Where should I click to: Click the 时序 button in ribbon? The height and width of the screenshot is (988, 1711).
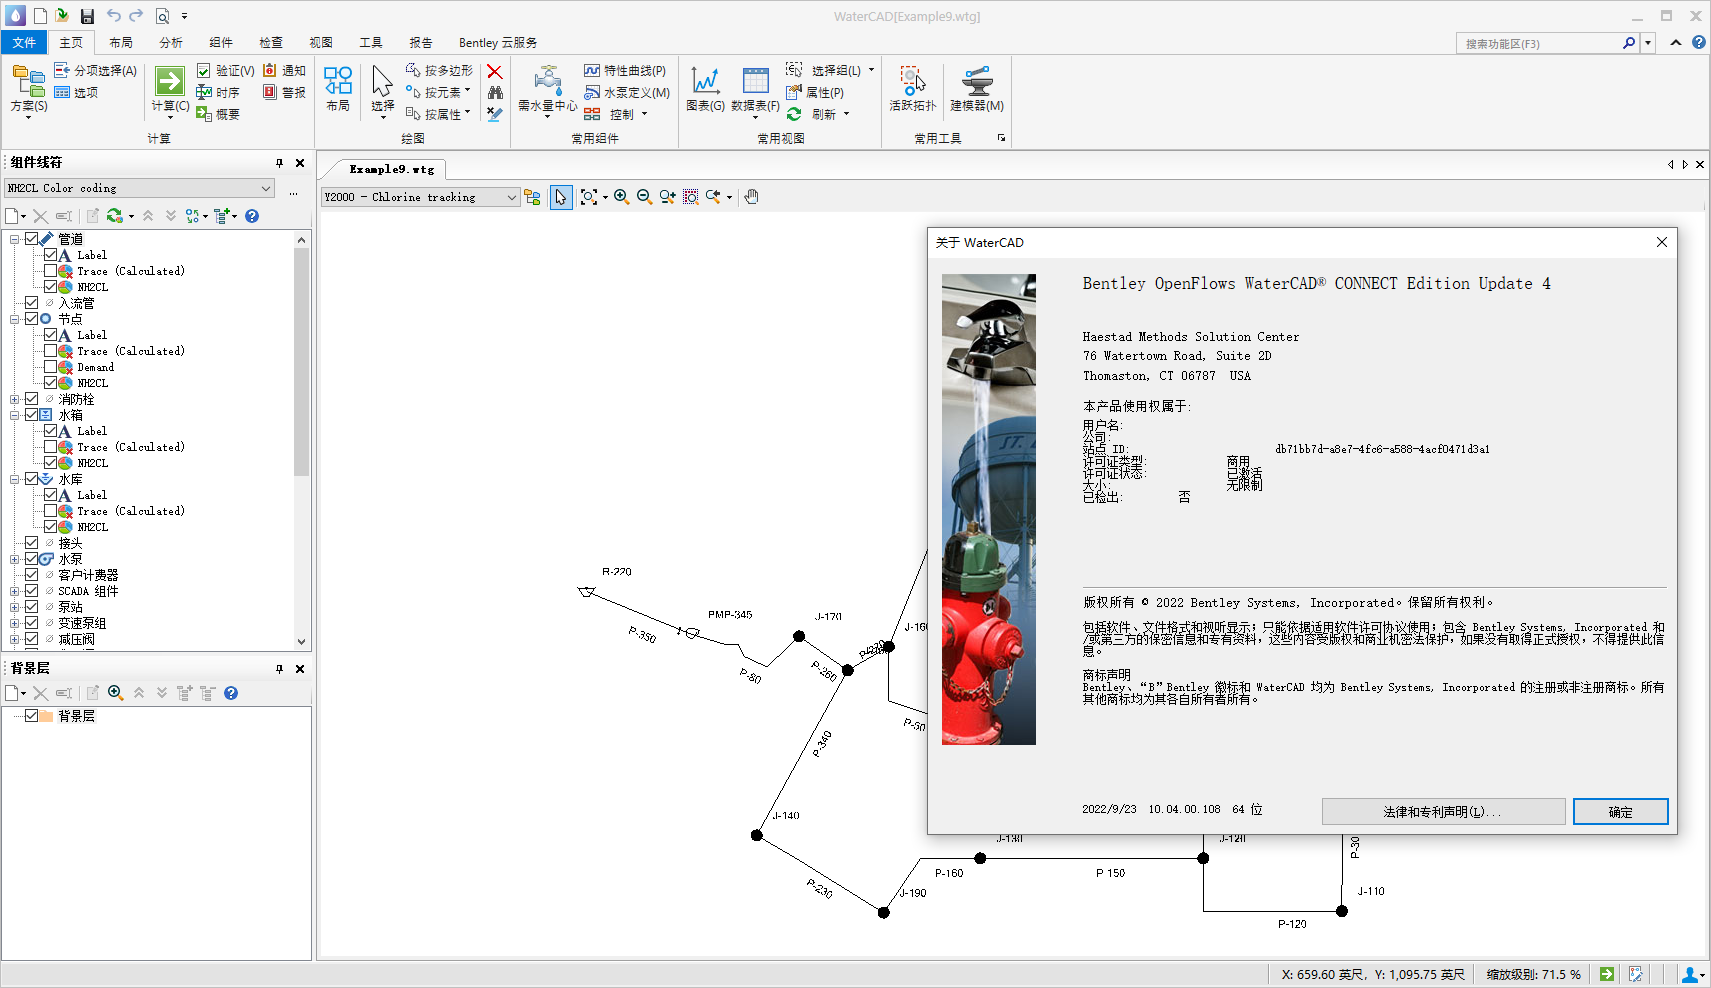point(218,92)
